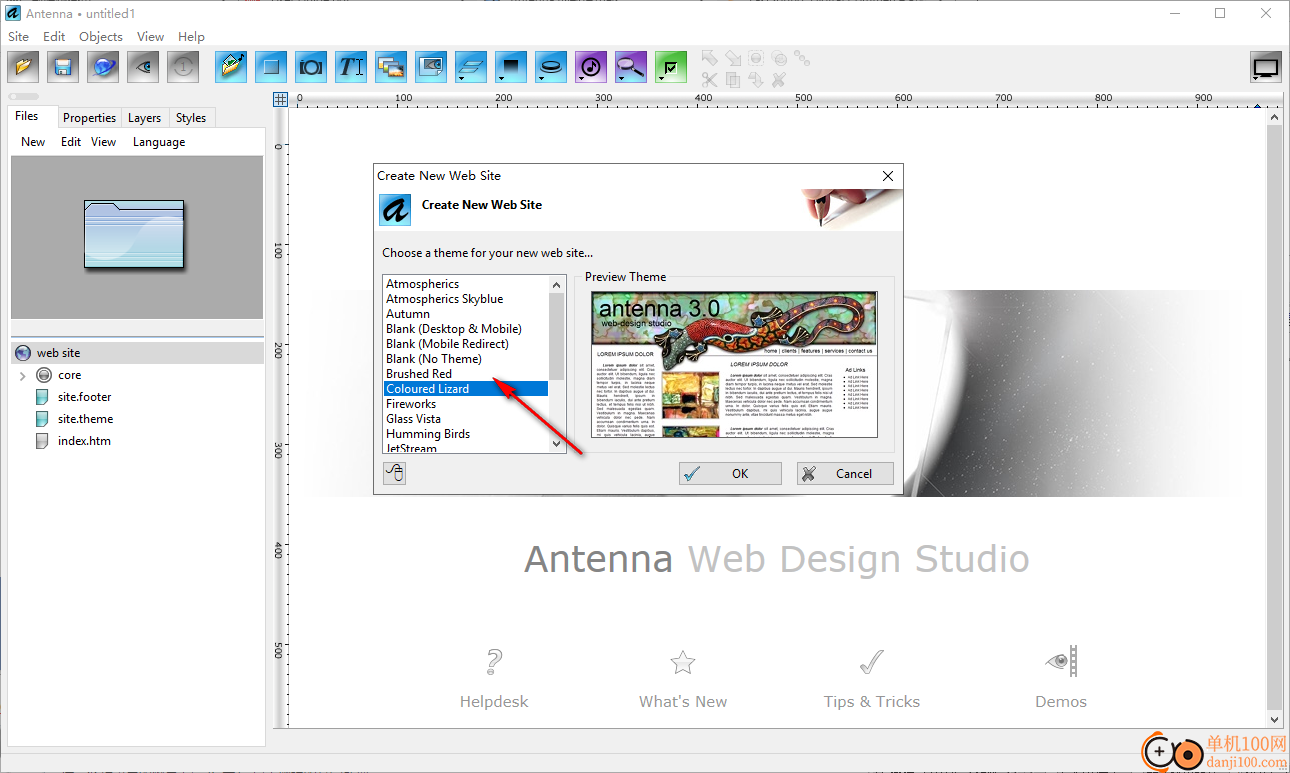Image resolution: width=1290 pixels, height=773 pixels.
Task: Click the rollover image tool with eye
Action: coord(431,67)
